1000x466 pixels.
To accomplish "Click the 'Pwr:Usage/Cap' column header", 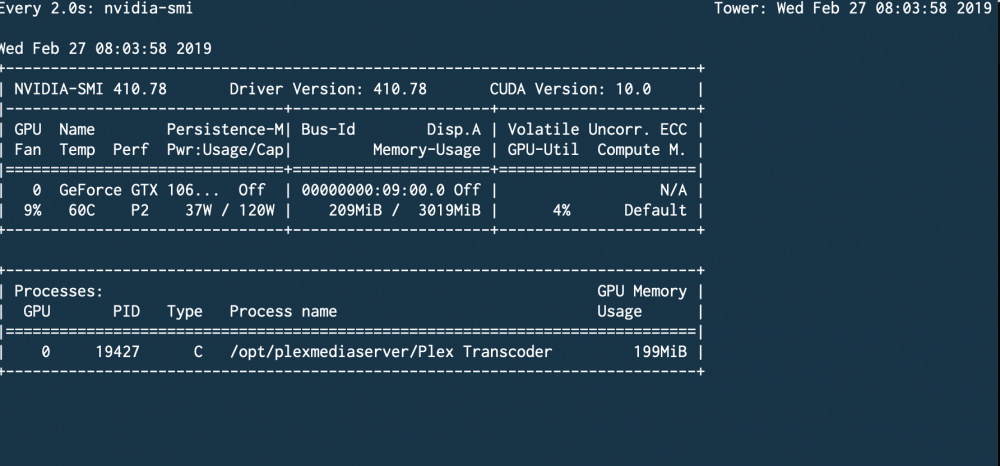I will [x=225, y=150].
